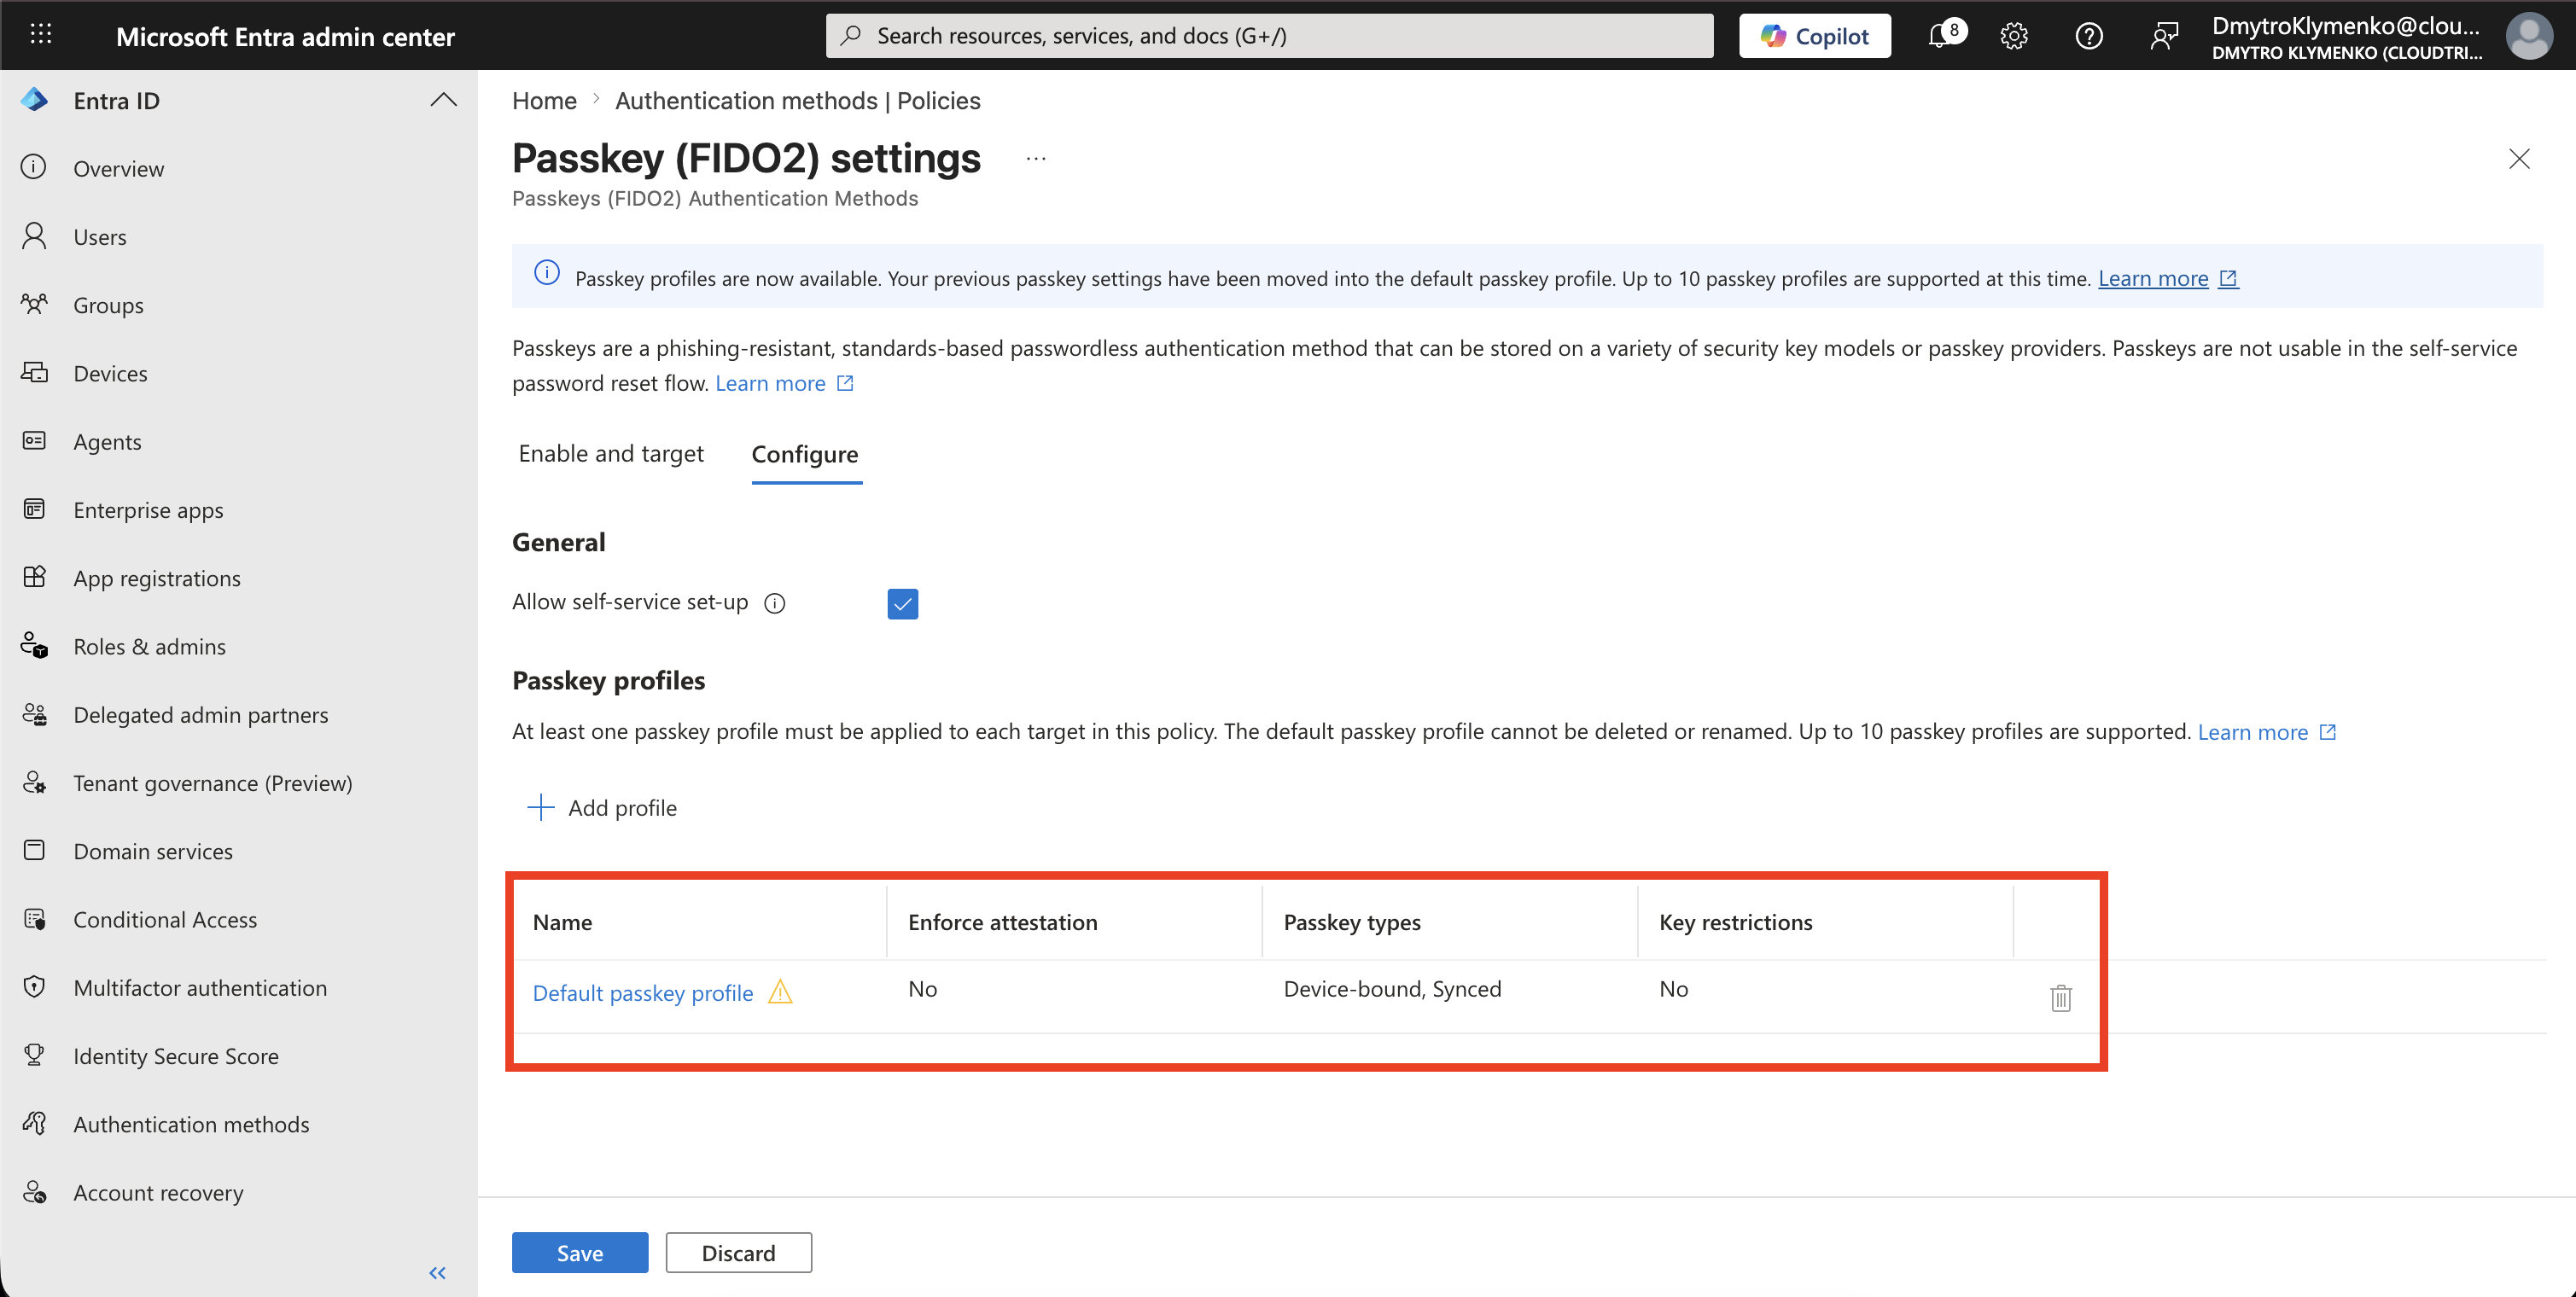This screenshot has height=1297, width=2576.
Task: Click the warning triangle beside Default passkey profile
Action: click(780, 992)
